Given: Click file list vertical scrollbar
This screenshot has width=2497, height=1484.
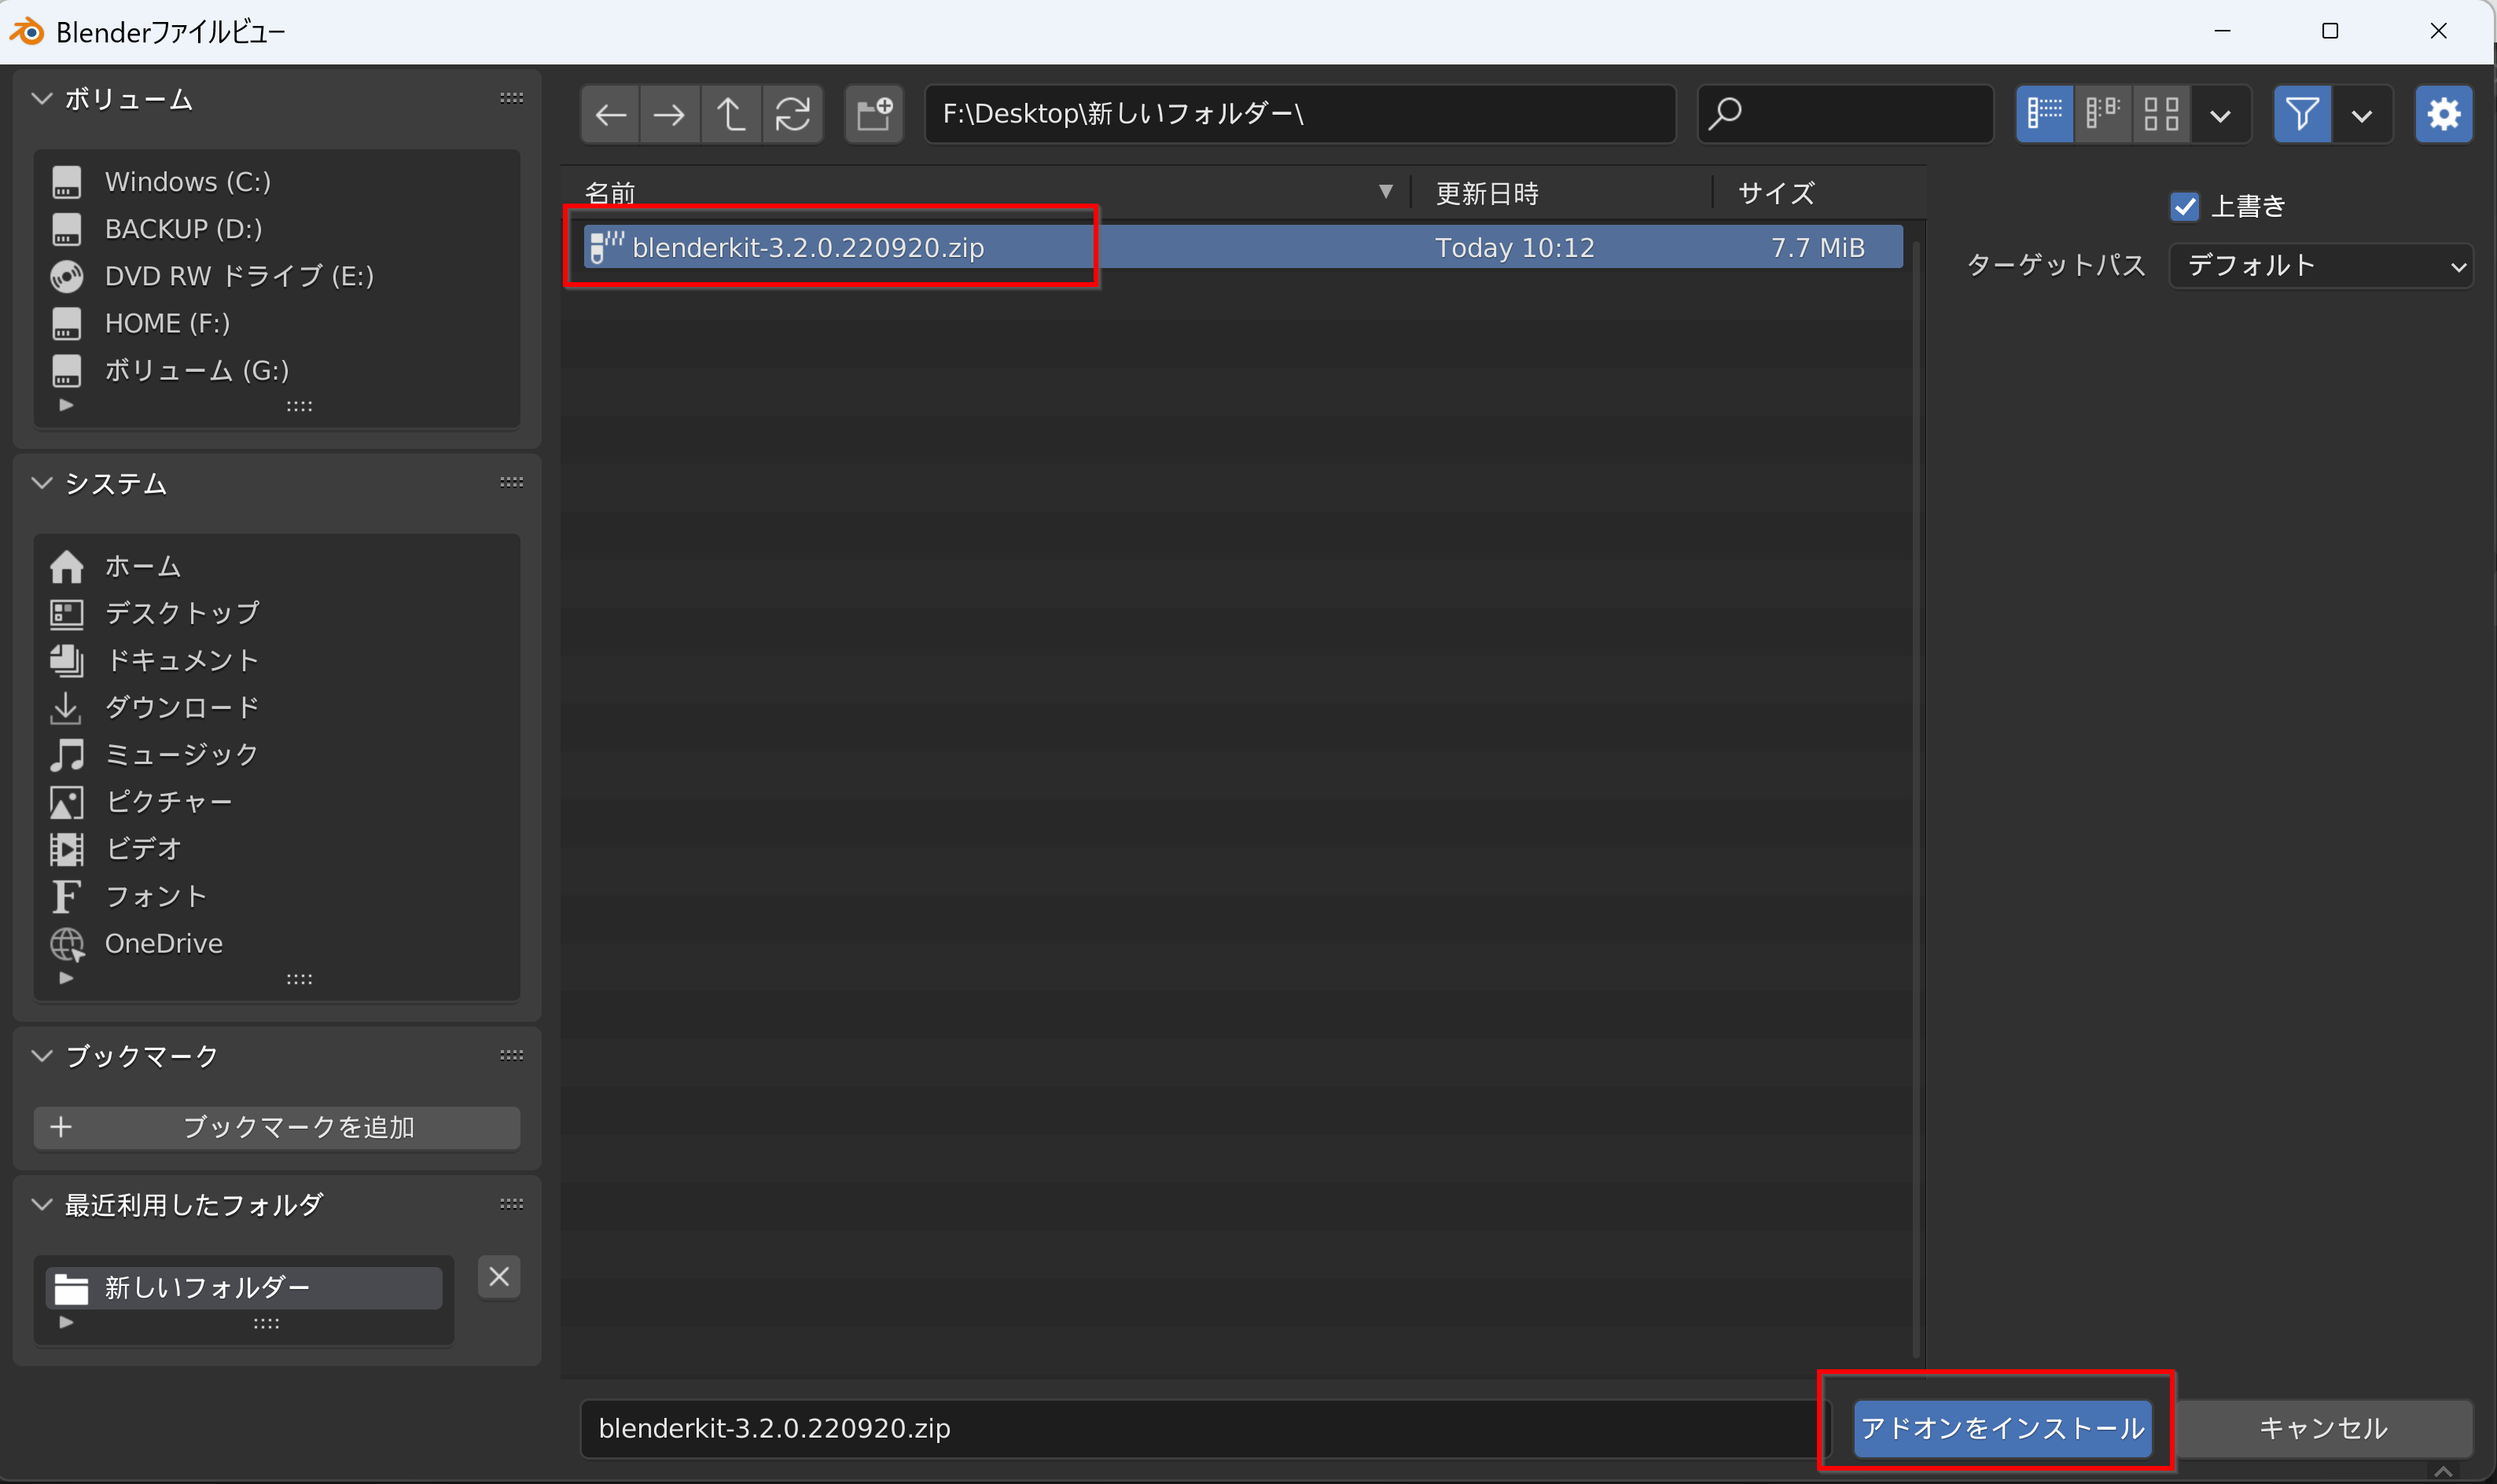Looking at the screenshot, I should click(1916, 799).
